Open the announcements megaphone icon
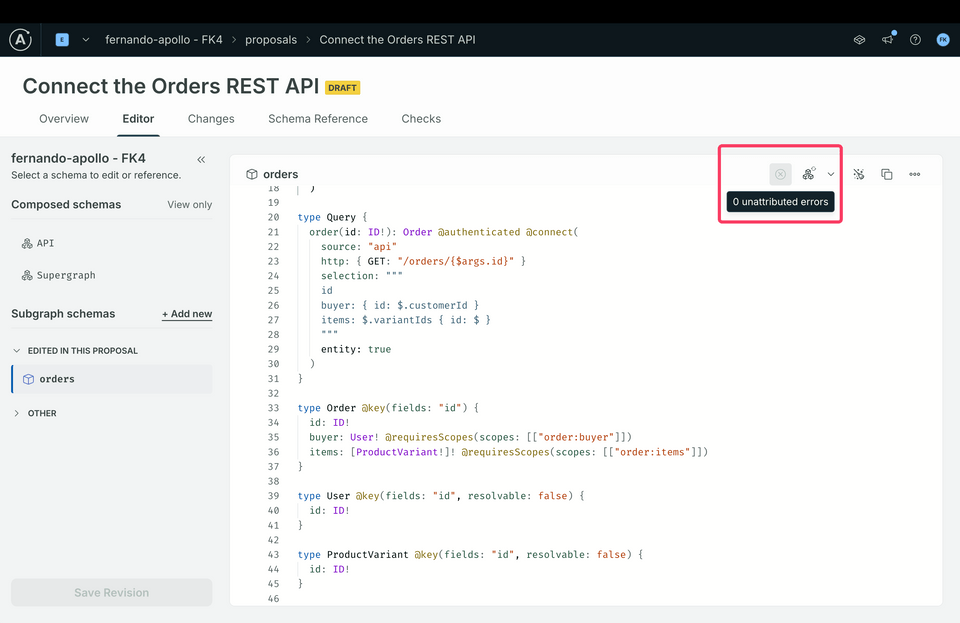 (x=888, y=39)
